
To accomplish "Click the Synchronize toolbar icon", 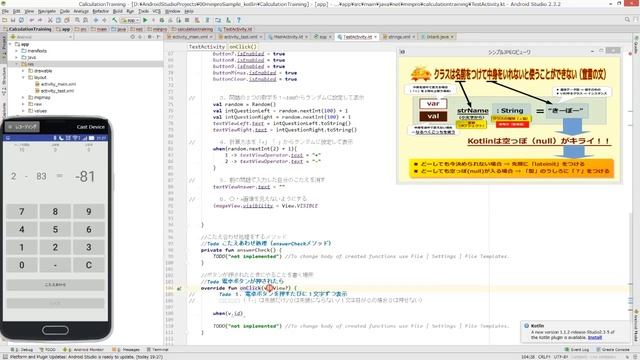I will point(21,20).
